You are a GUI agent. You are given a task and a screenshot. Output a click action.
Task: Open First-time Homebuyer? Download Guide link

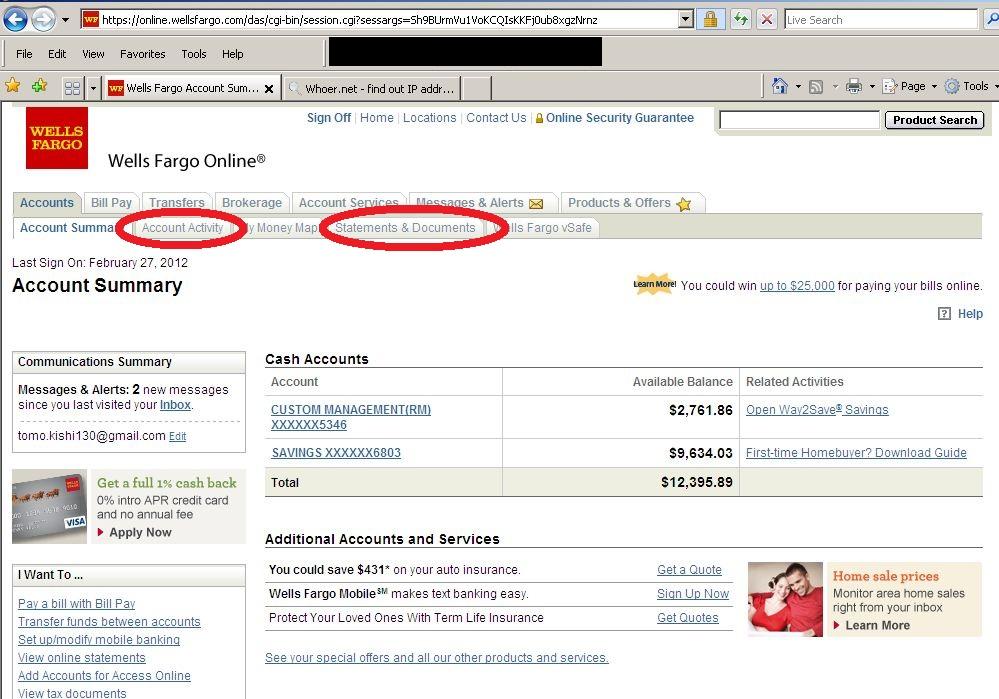coord(856,452)
